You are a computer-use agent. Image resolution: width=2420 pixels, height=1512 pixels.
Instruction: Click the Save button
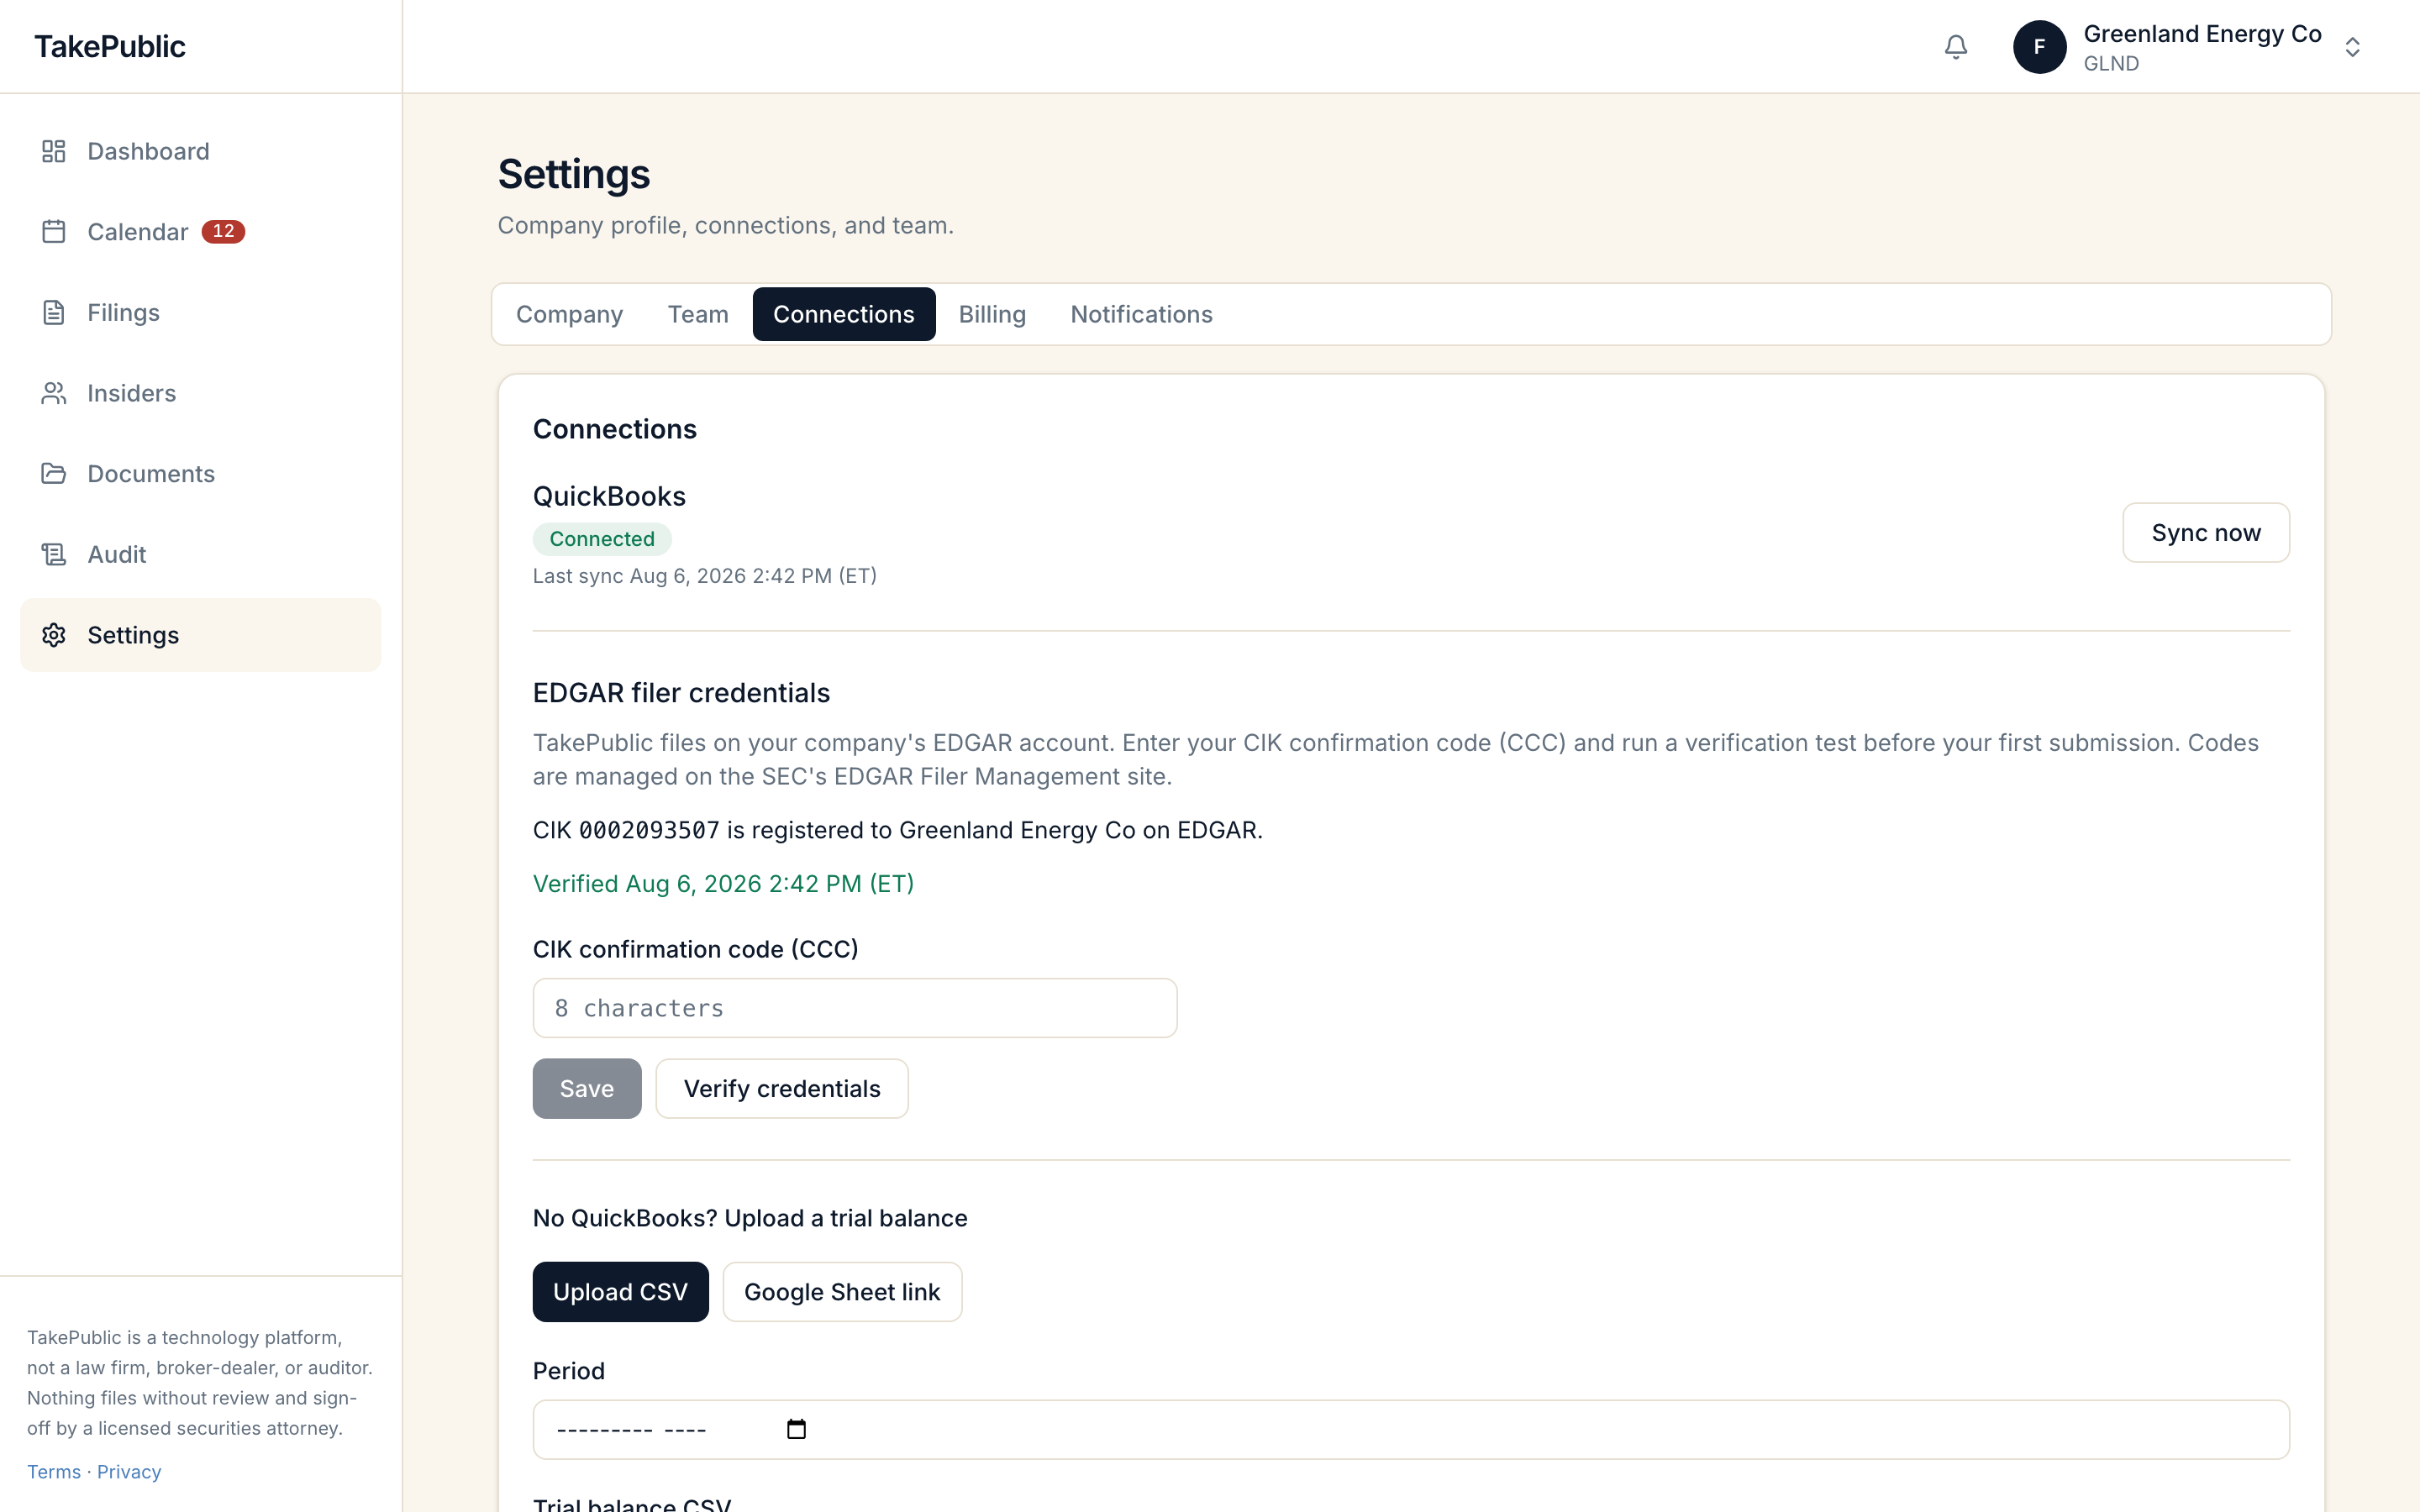click(x=587, y=1089)
